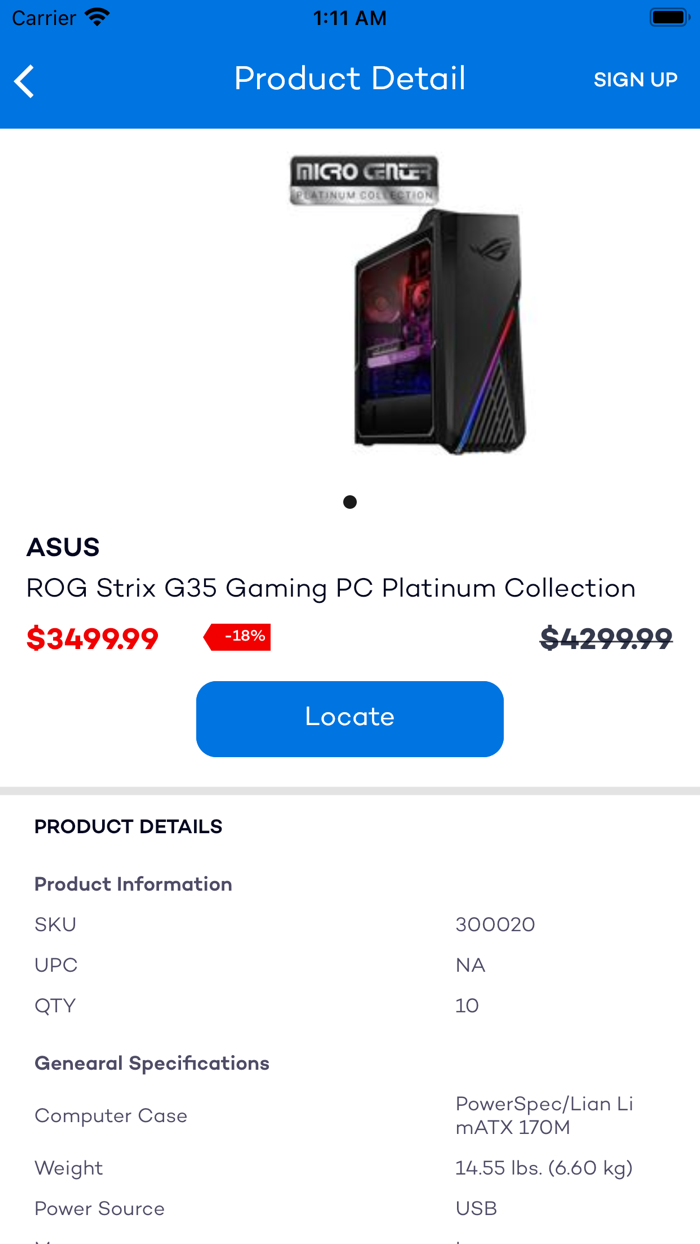Tap the Wi-Fi icon in status bar

coord(97,17)
